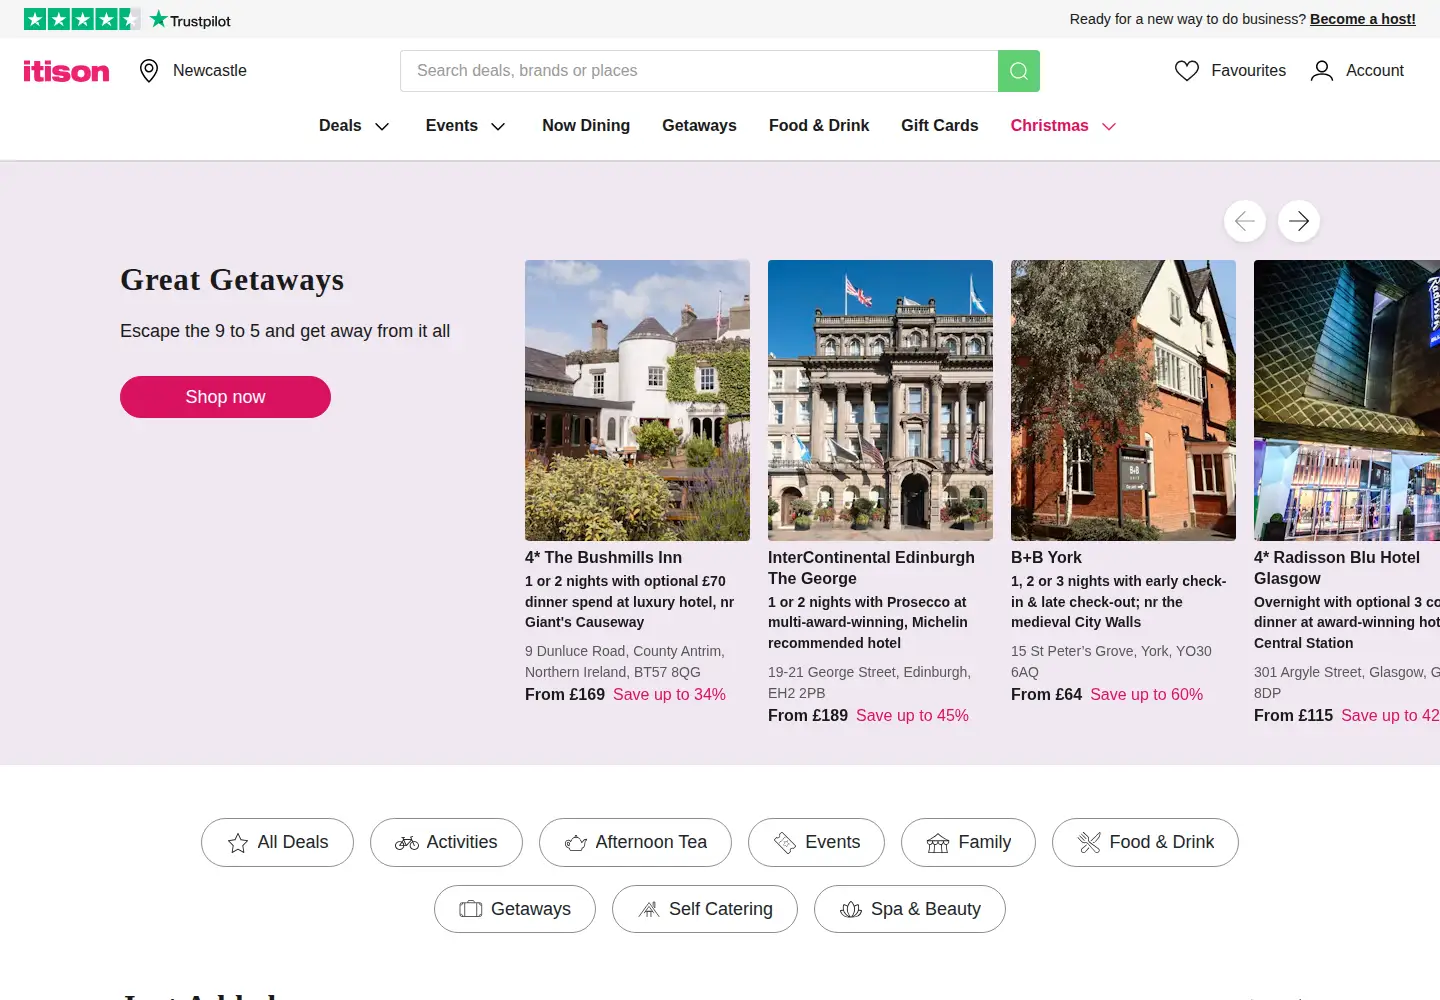Click the bicycle icon in Activities

[407, 843]
